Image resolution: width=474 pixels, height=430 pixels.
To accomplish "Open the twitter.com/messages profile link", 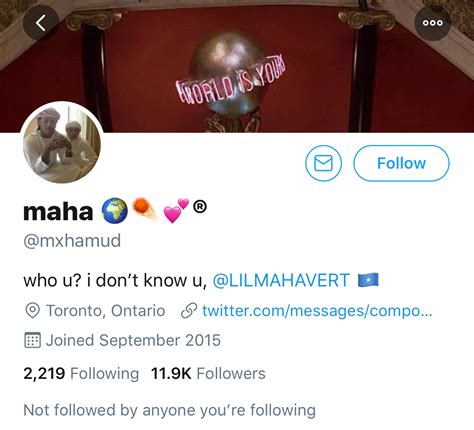I will point(317,311).
